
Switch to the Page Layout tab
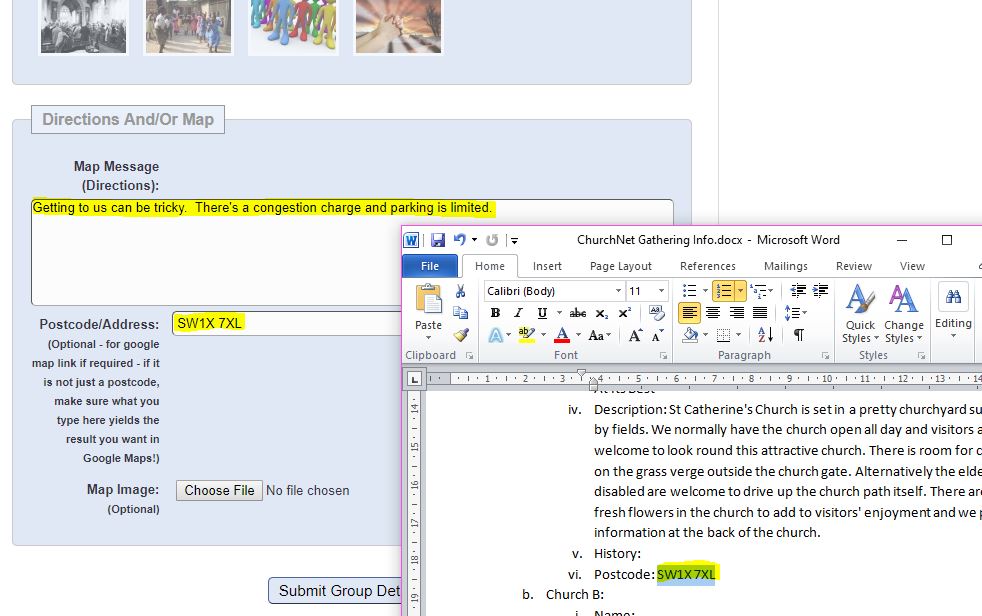620,266
